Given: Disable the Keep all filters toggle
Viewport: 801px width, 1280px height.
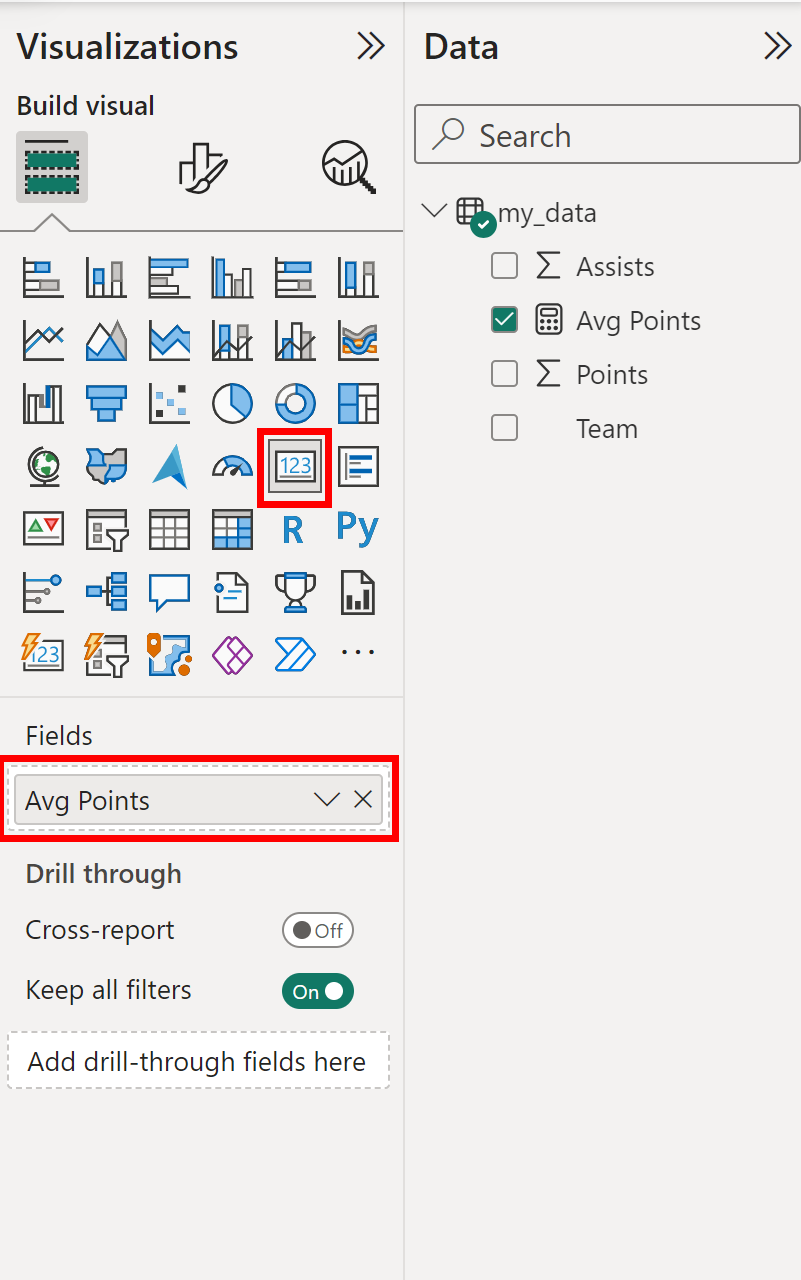Looking at the screenshot, I should click(x=318, y=991).
